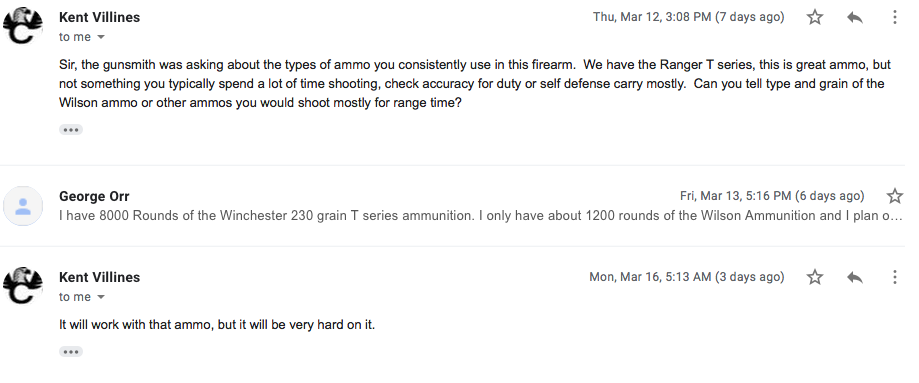
Task: Click Kent Villines sender name in first message
Action: pos(100,18)
